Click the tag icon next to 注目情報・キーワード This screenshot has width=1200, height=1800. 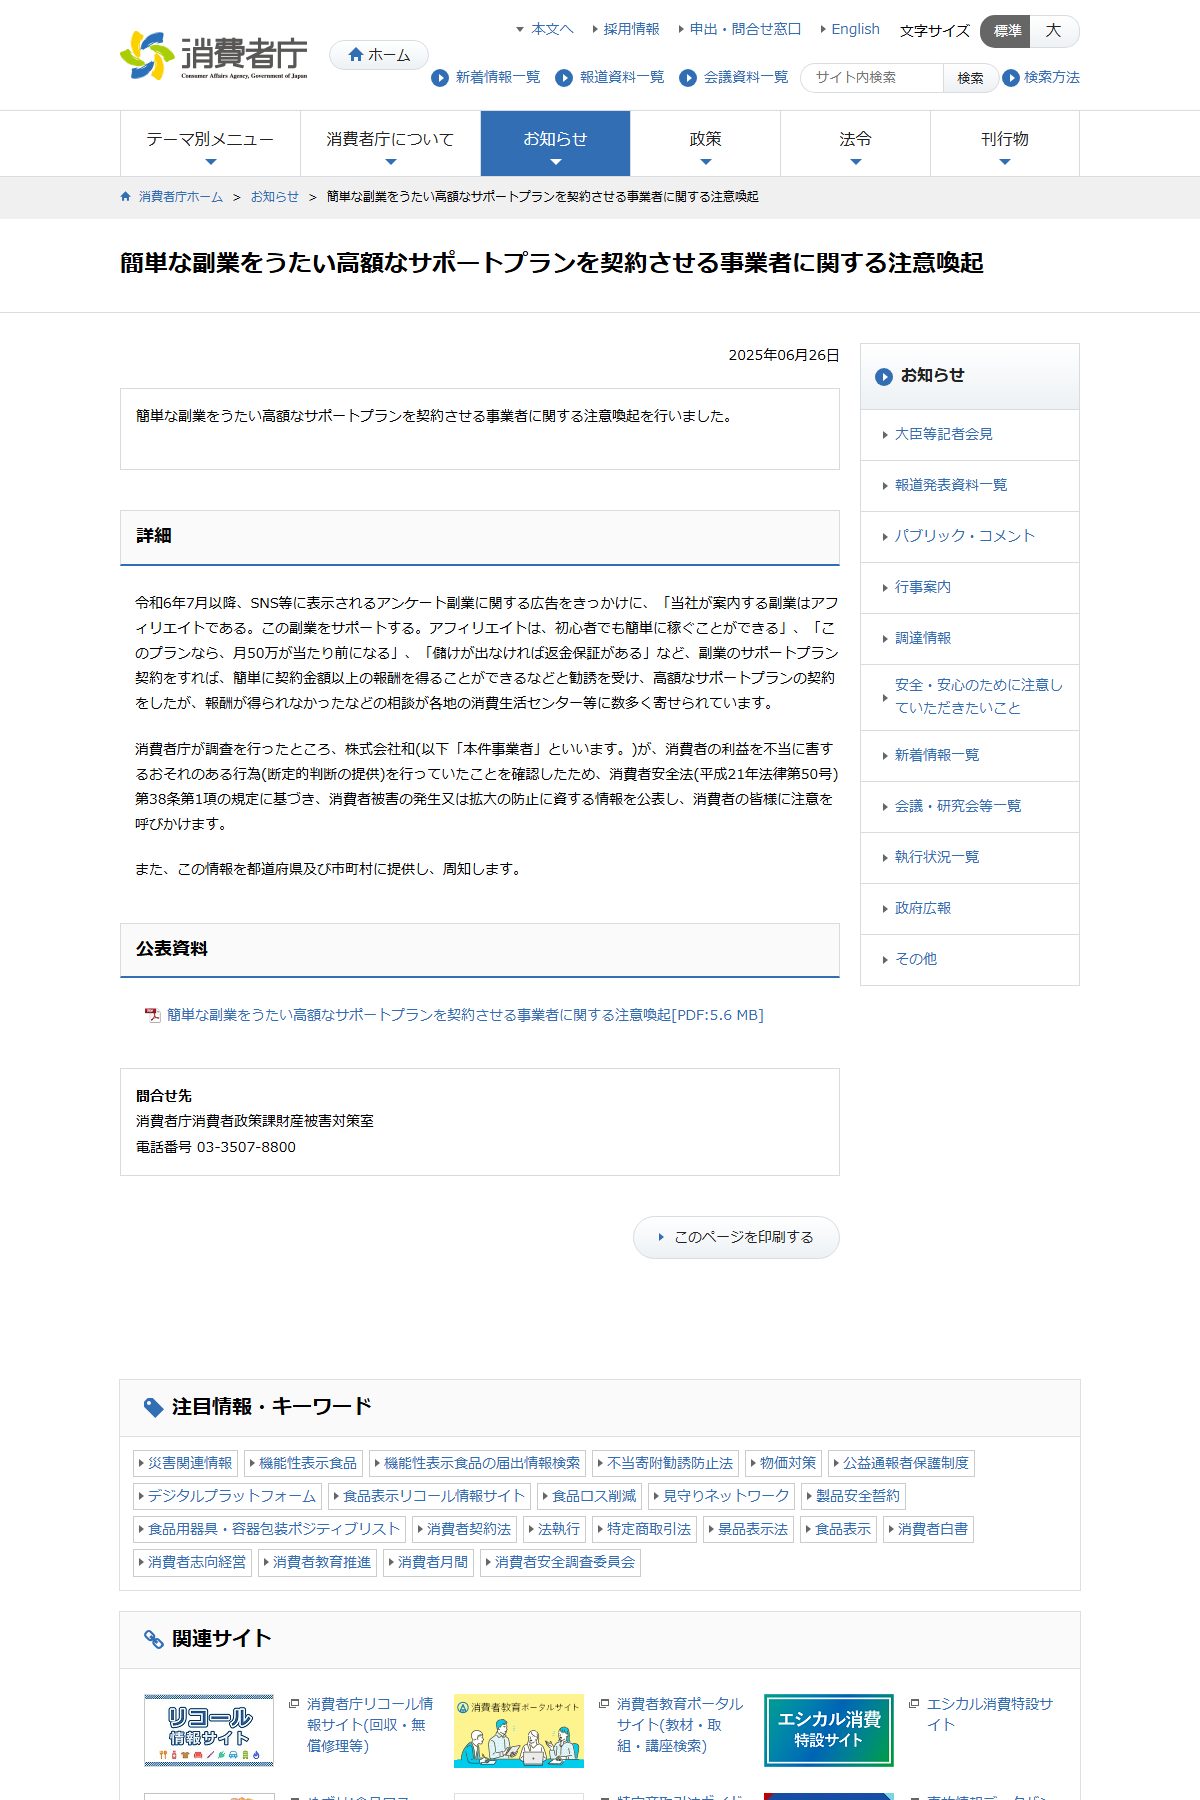[x=153, y=1408]
